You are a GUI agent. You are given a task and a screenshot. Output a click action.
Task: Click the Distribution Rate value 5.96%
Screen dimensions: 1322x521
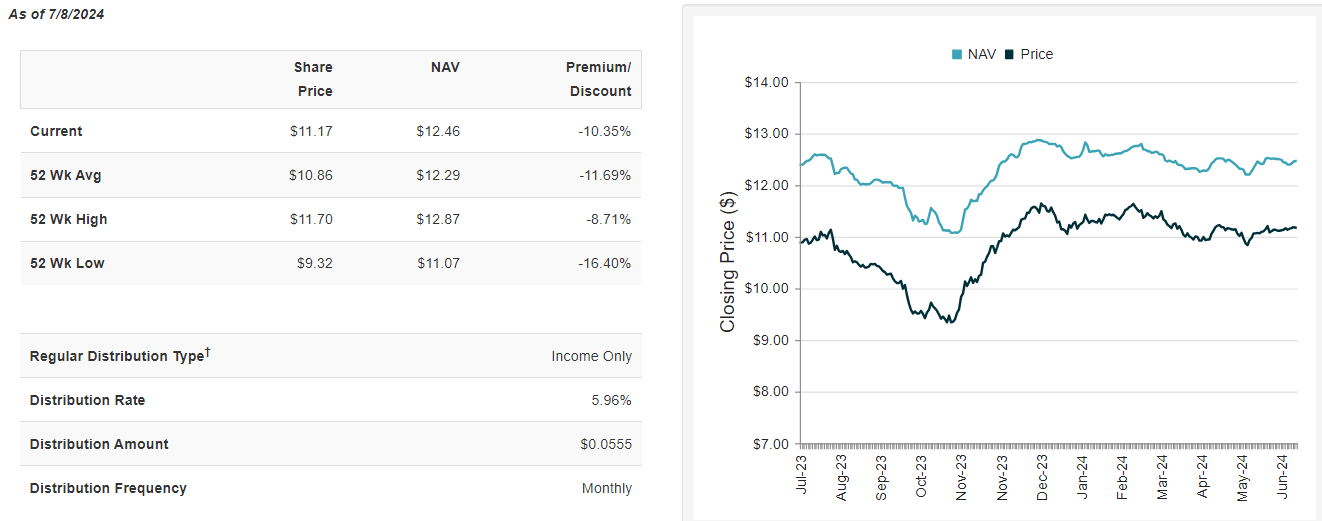[612, 400]
